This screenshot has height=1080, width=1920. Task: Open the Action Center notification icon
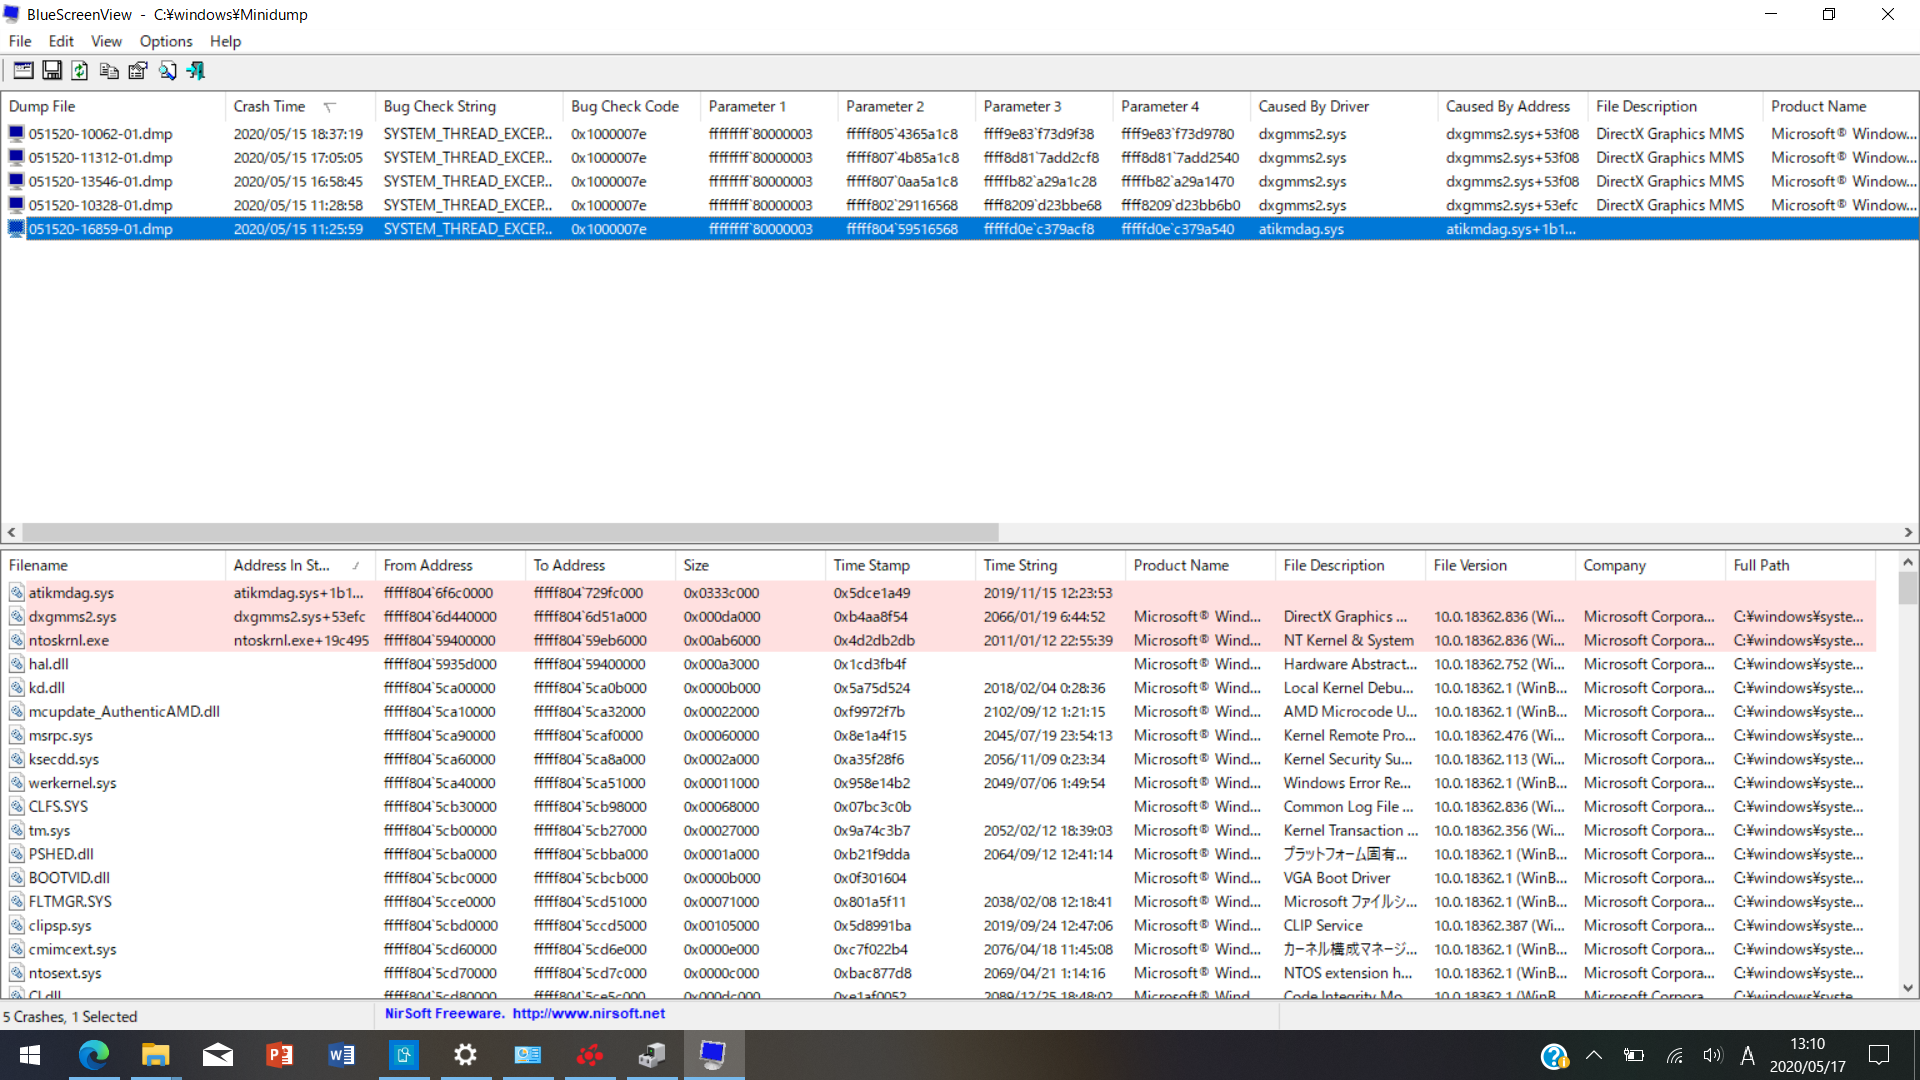(x=1879, y=1055)
